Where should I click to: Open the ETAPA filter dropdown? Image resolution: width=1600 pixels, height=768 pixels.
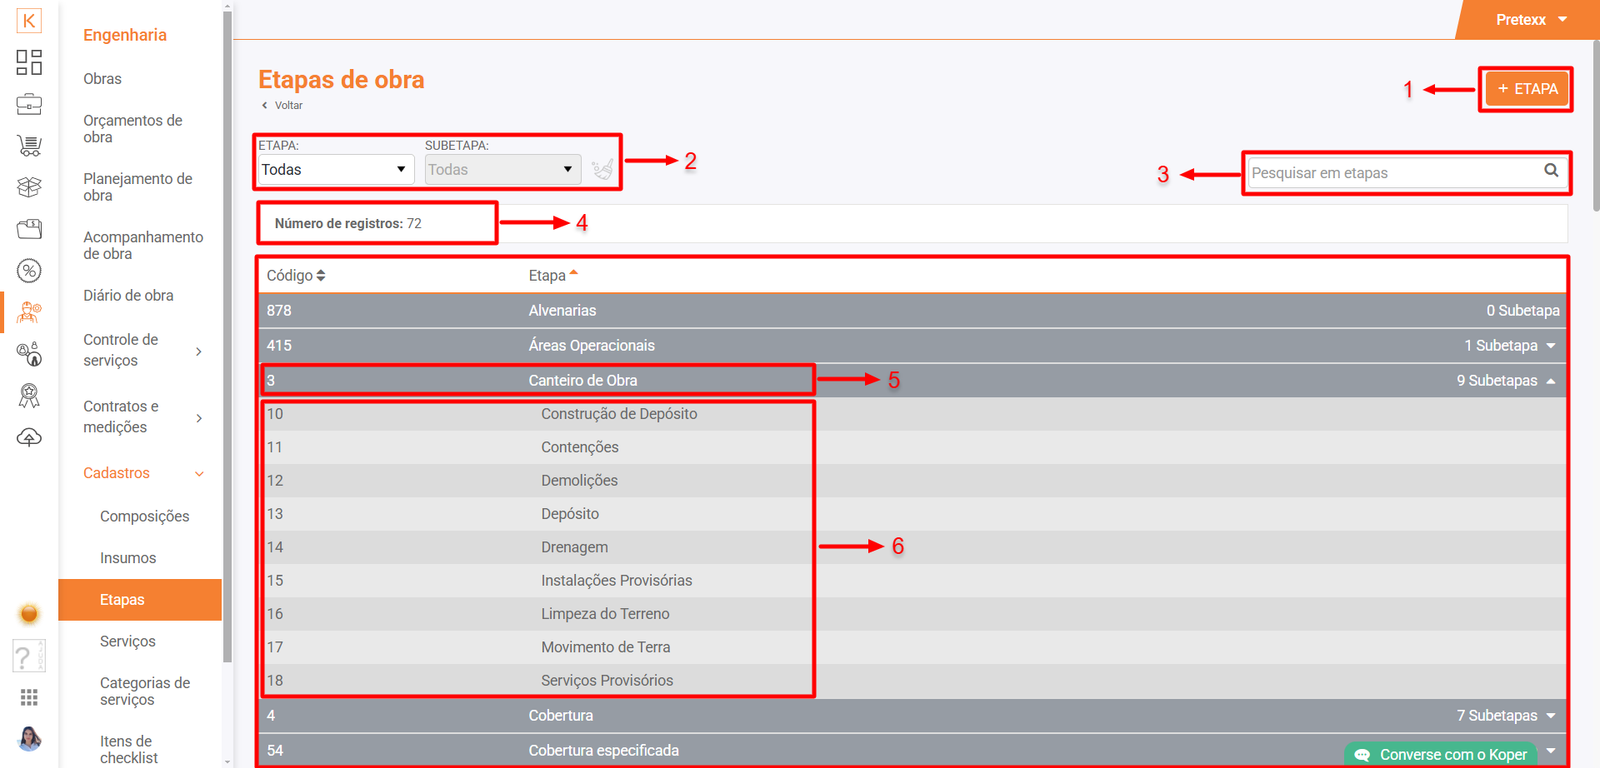(333, 170)
